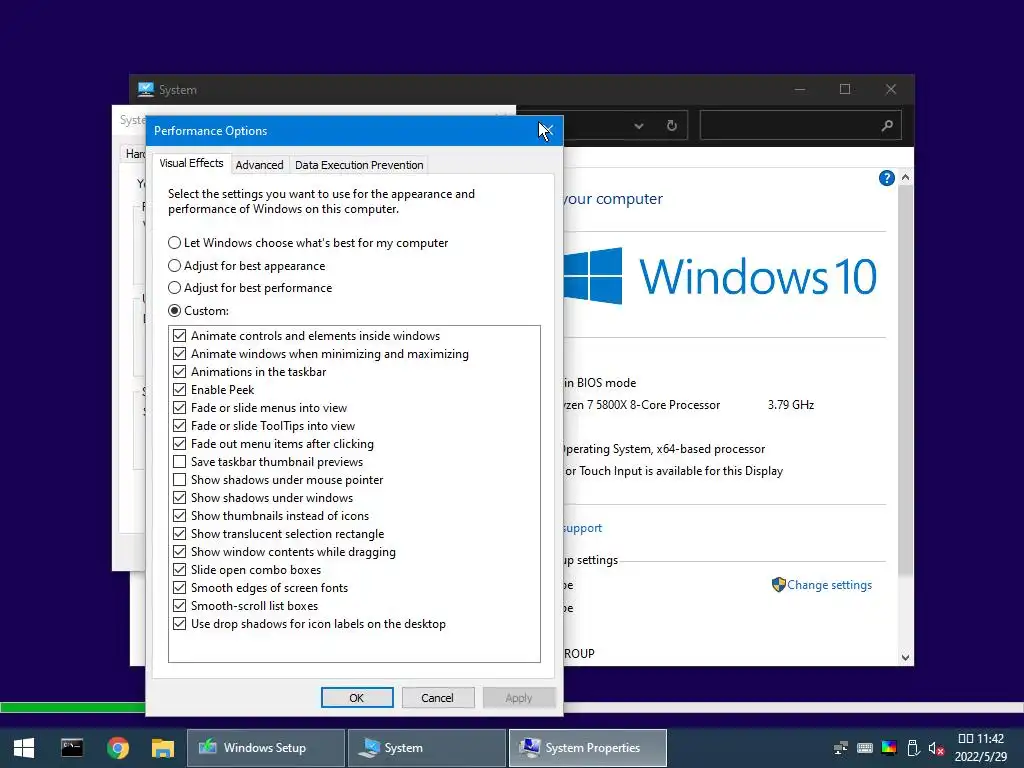This screenshot has height=768, width=1024.
Task: Click the System window vertical scrollbar thumb
Action: [x=905, y=380]
